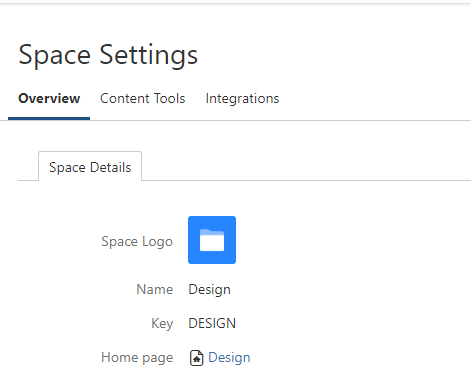
Task: Click the home page document icon
Action: click(196, 358)
